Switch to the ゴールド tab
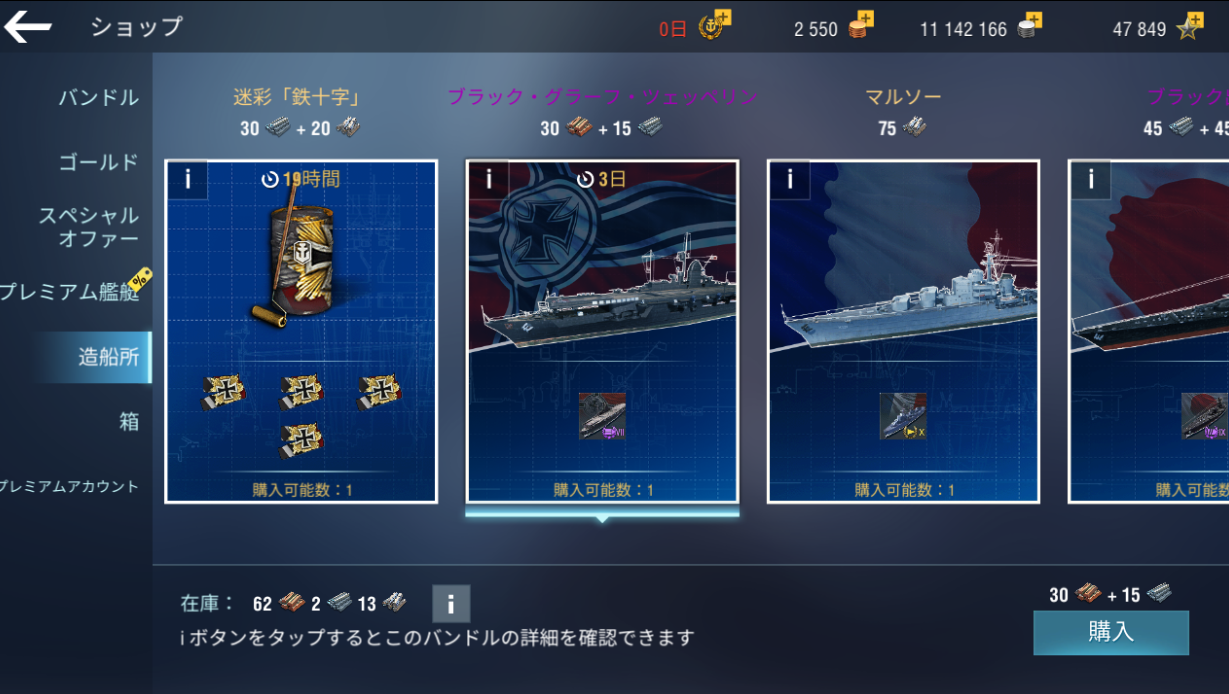 (x=98, y=162)
